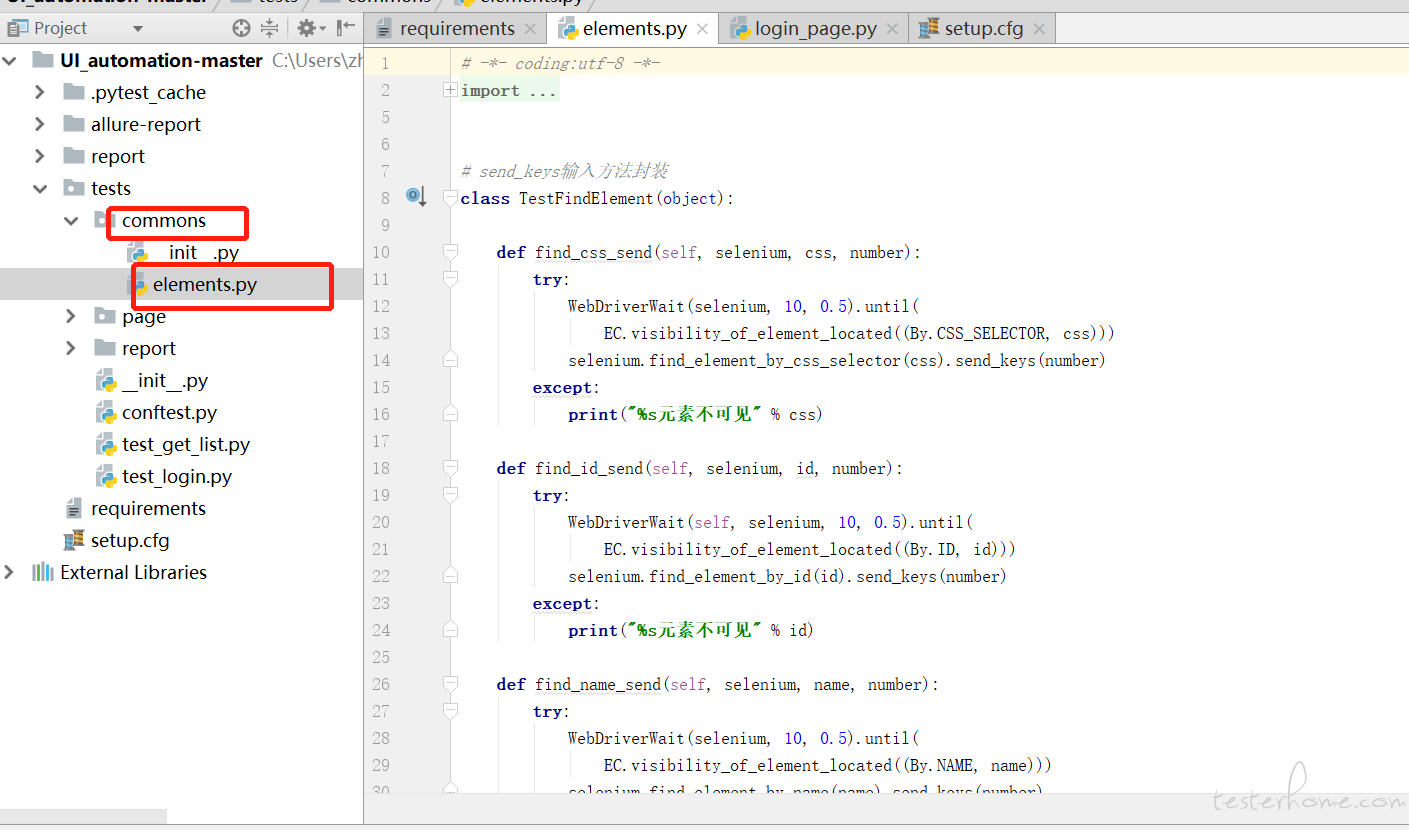Click find_css_send function name
1409x830 pixels.
(594, 252)
